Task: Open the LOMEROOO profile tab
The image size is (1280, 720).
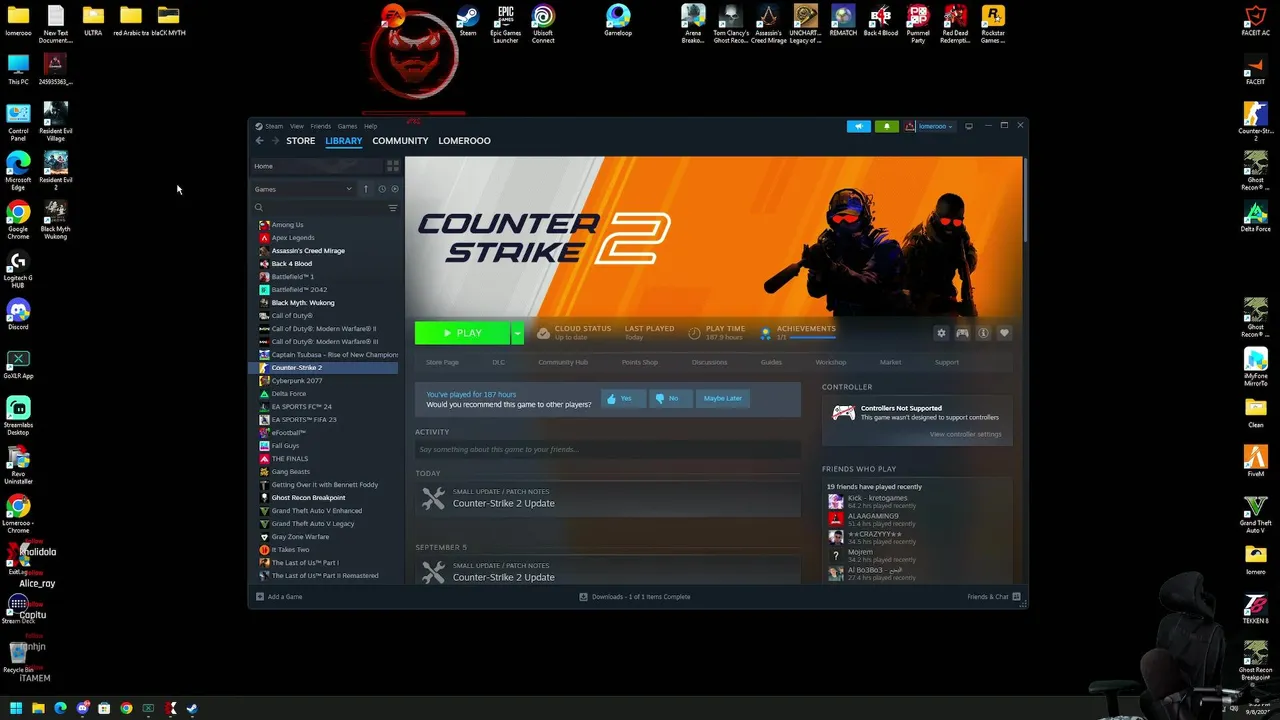Action: coord(464,141)
